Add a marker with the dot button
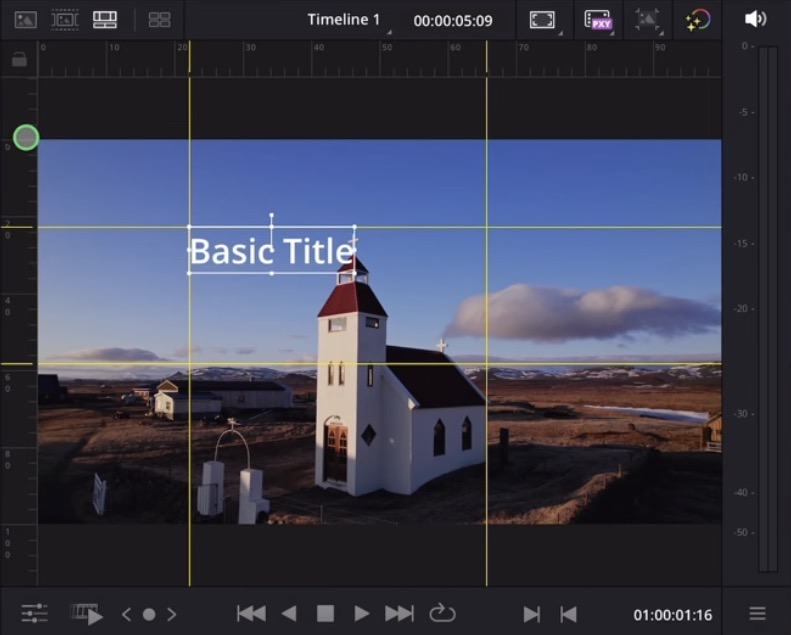This screenshot has height=635, width=791. coord(149,614)
